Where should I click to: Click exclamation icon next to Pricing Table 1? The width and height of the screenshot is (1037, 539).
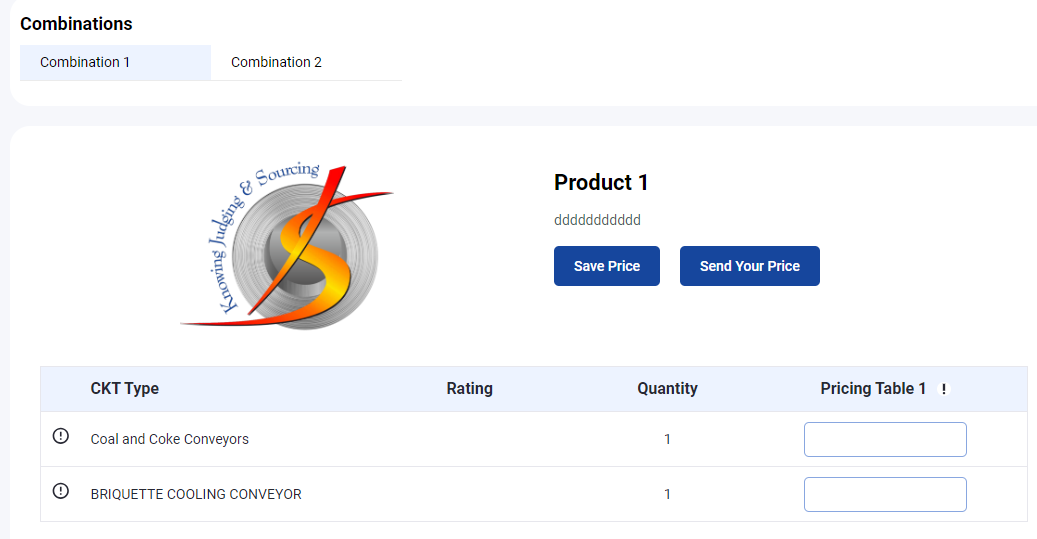pos(944,389)
